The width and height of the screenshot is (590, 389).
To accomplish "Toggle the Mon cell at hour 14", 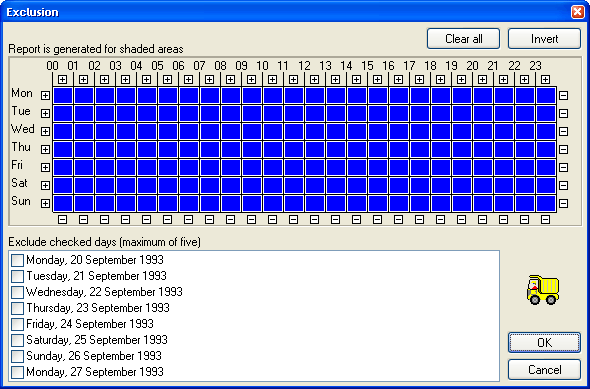I will (x=357, y=96).
